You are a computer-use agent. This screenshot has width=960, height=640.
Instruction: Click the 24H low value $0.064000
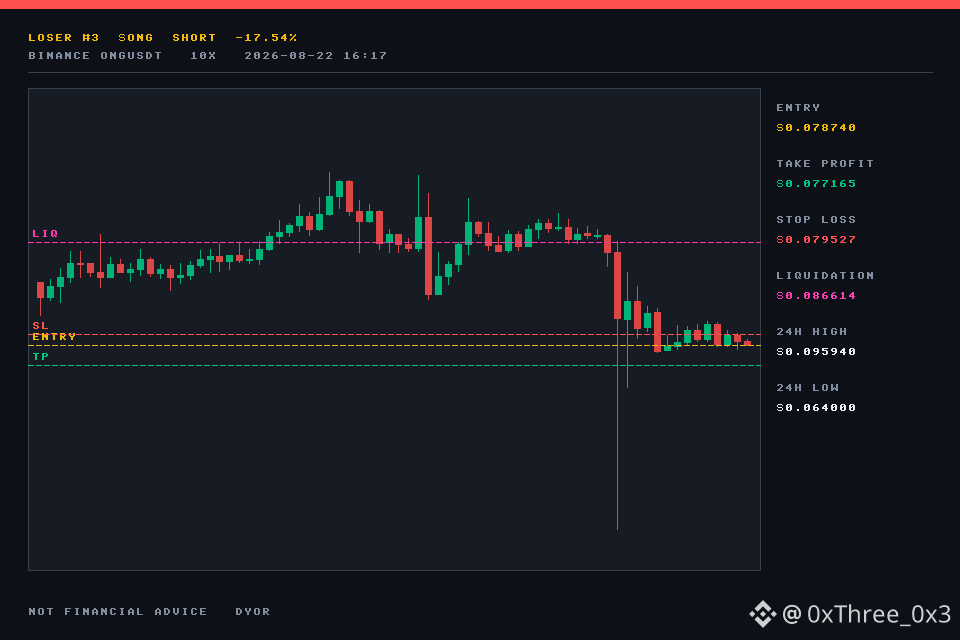pyautogui.click(x=816, y=408)
